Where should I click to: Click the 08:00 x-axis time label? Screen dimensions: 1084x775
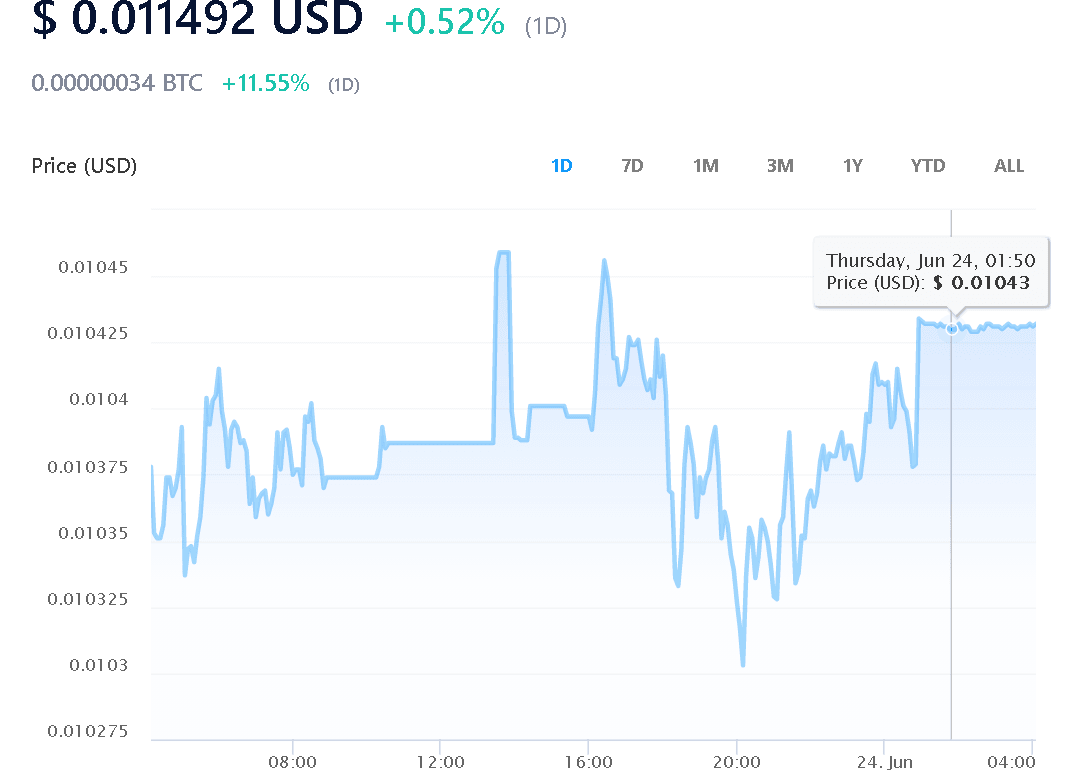pos(293,762)
